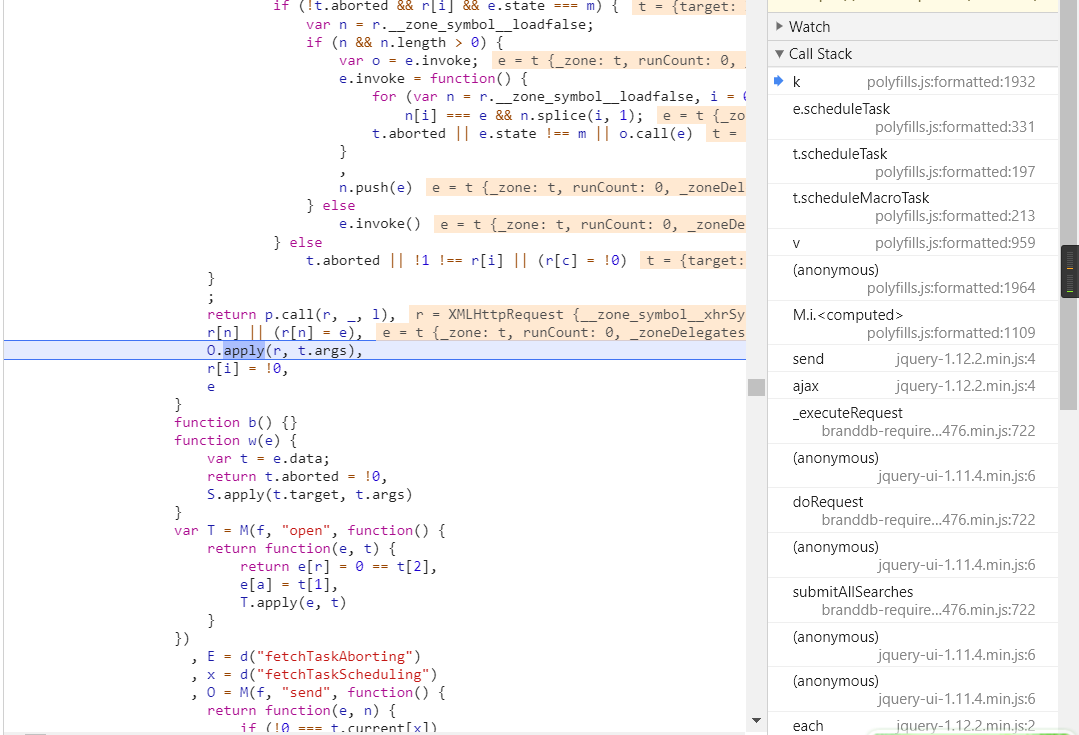Click scroll-down arrow of code pane
1079x735 pixels.
tap(755, 721)
